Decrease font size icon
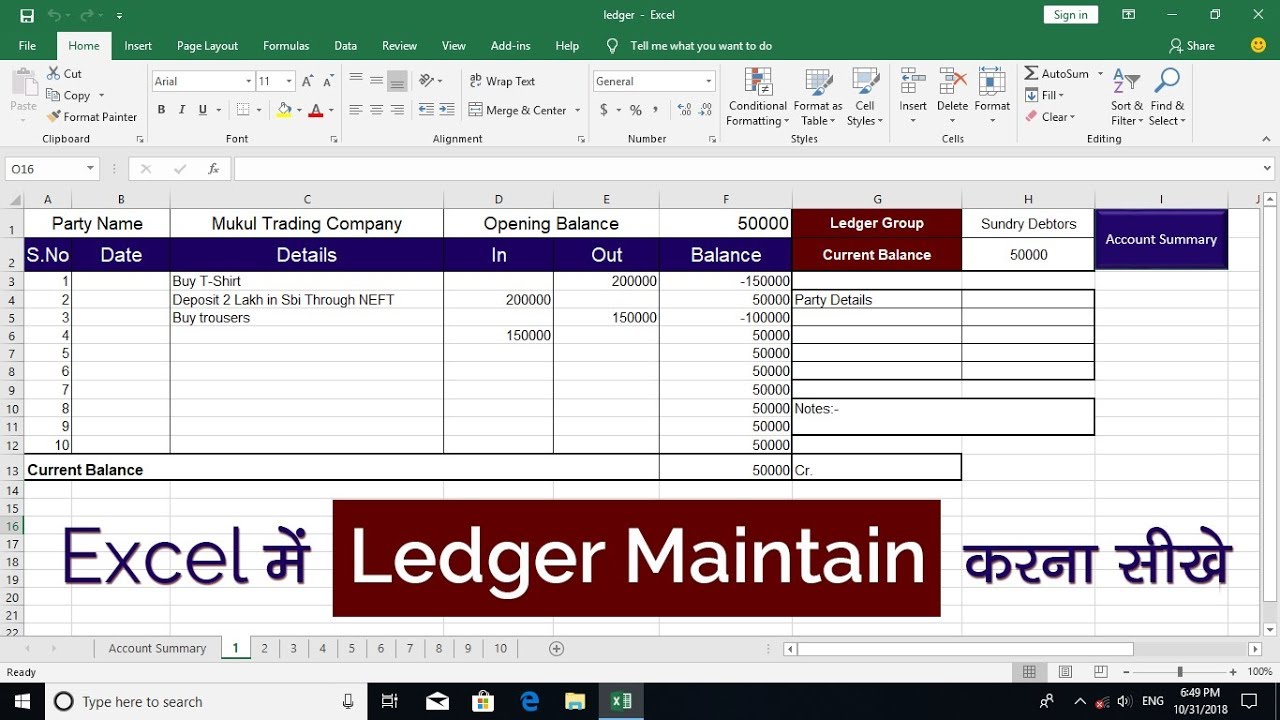 (x=329, y=81)
